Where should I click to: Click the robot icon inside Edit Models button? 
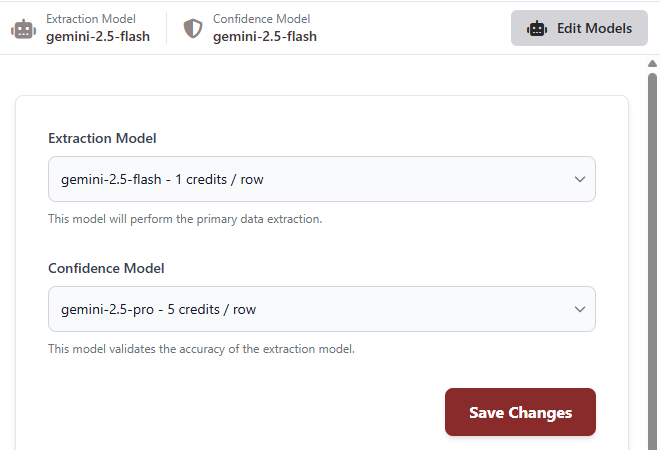click(537, 28)
